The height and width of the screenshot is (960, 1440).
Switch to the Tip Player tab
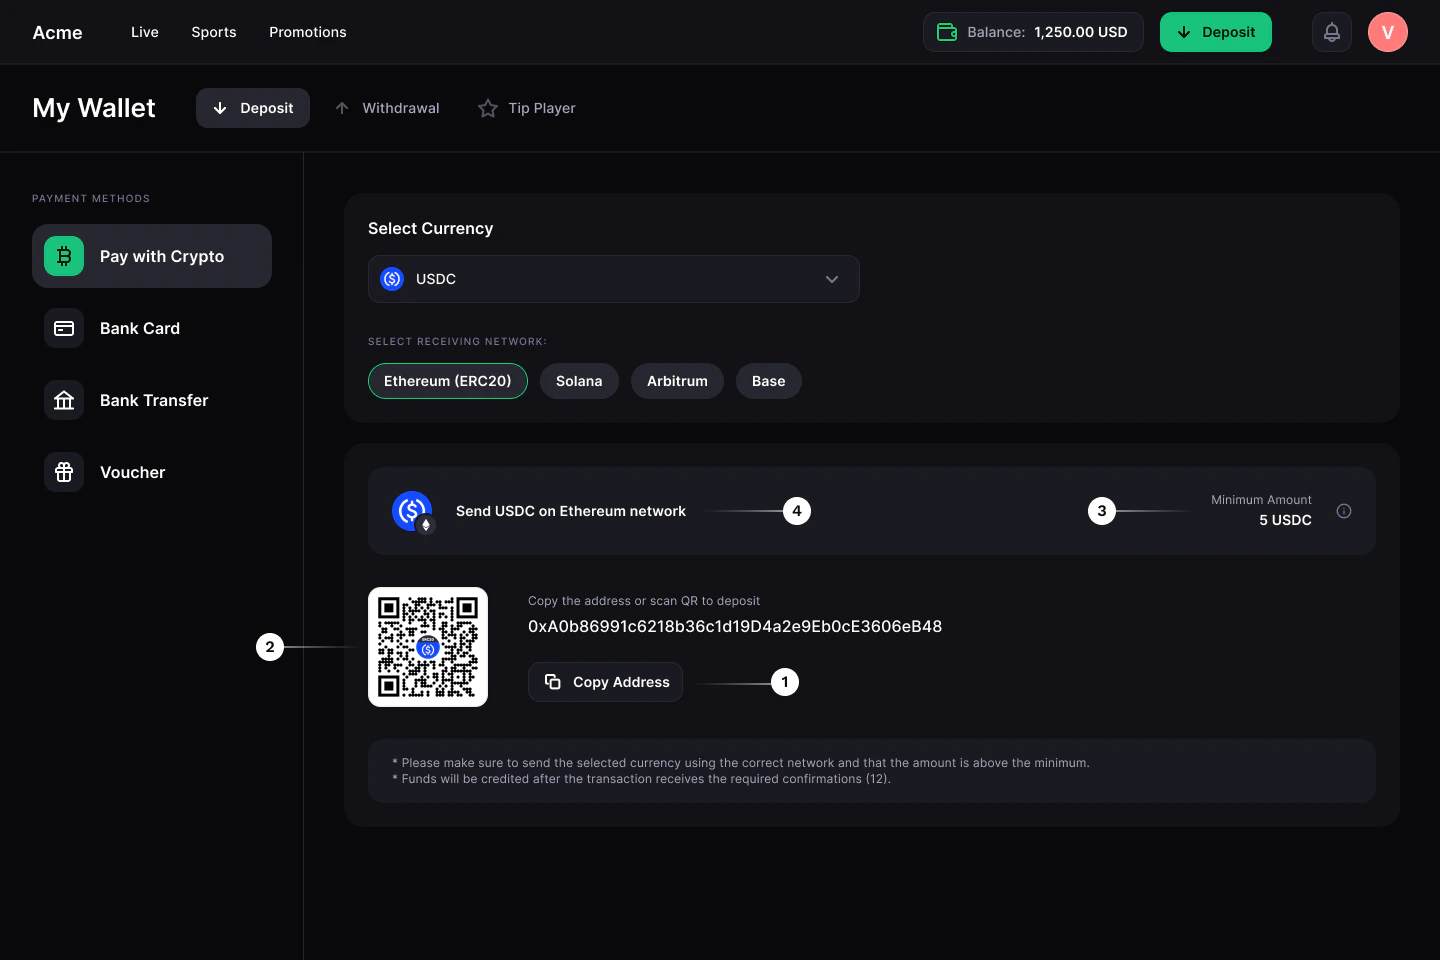pos(527,108)
